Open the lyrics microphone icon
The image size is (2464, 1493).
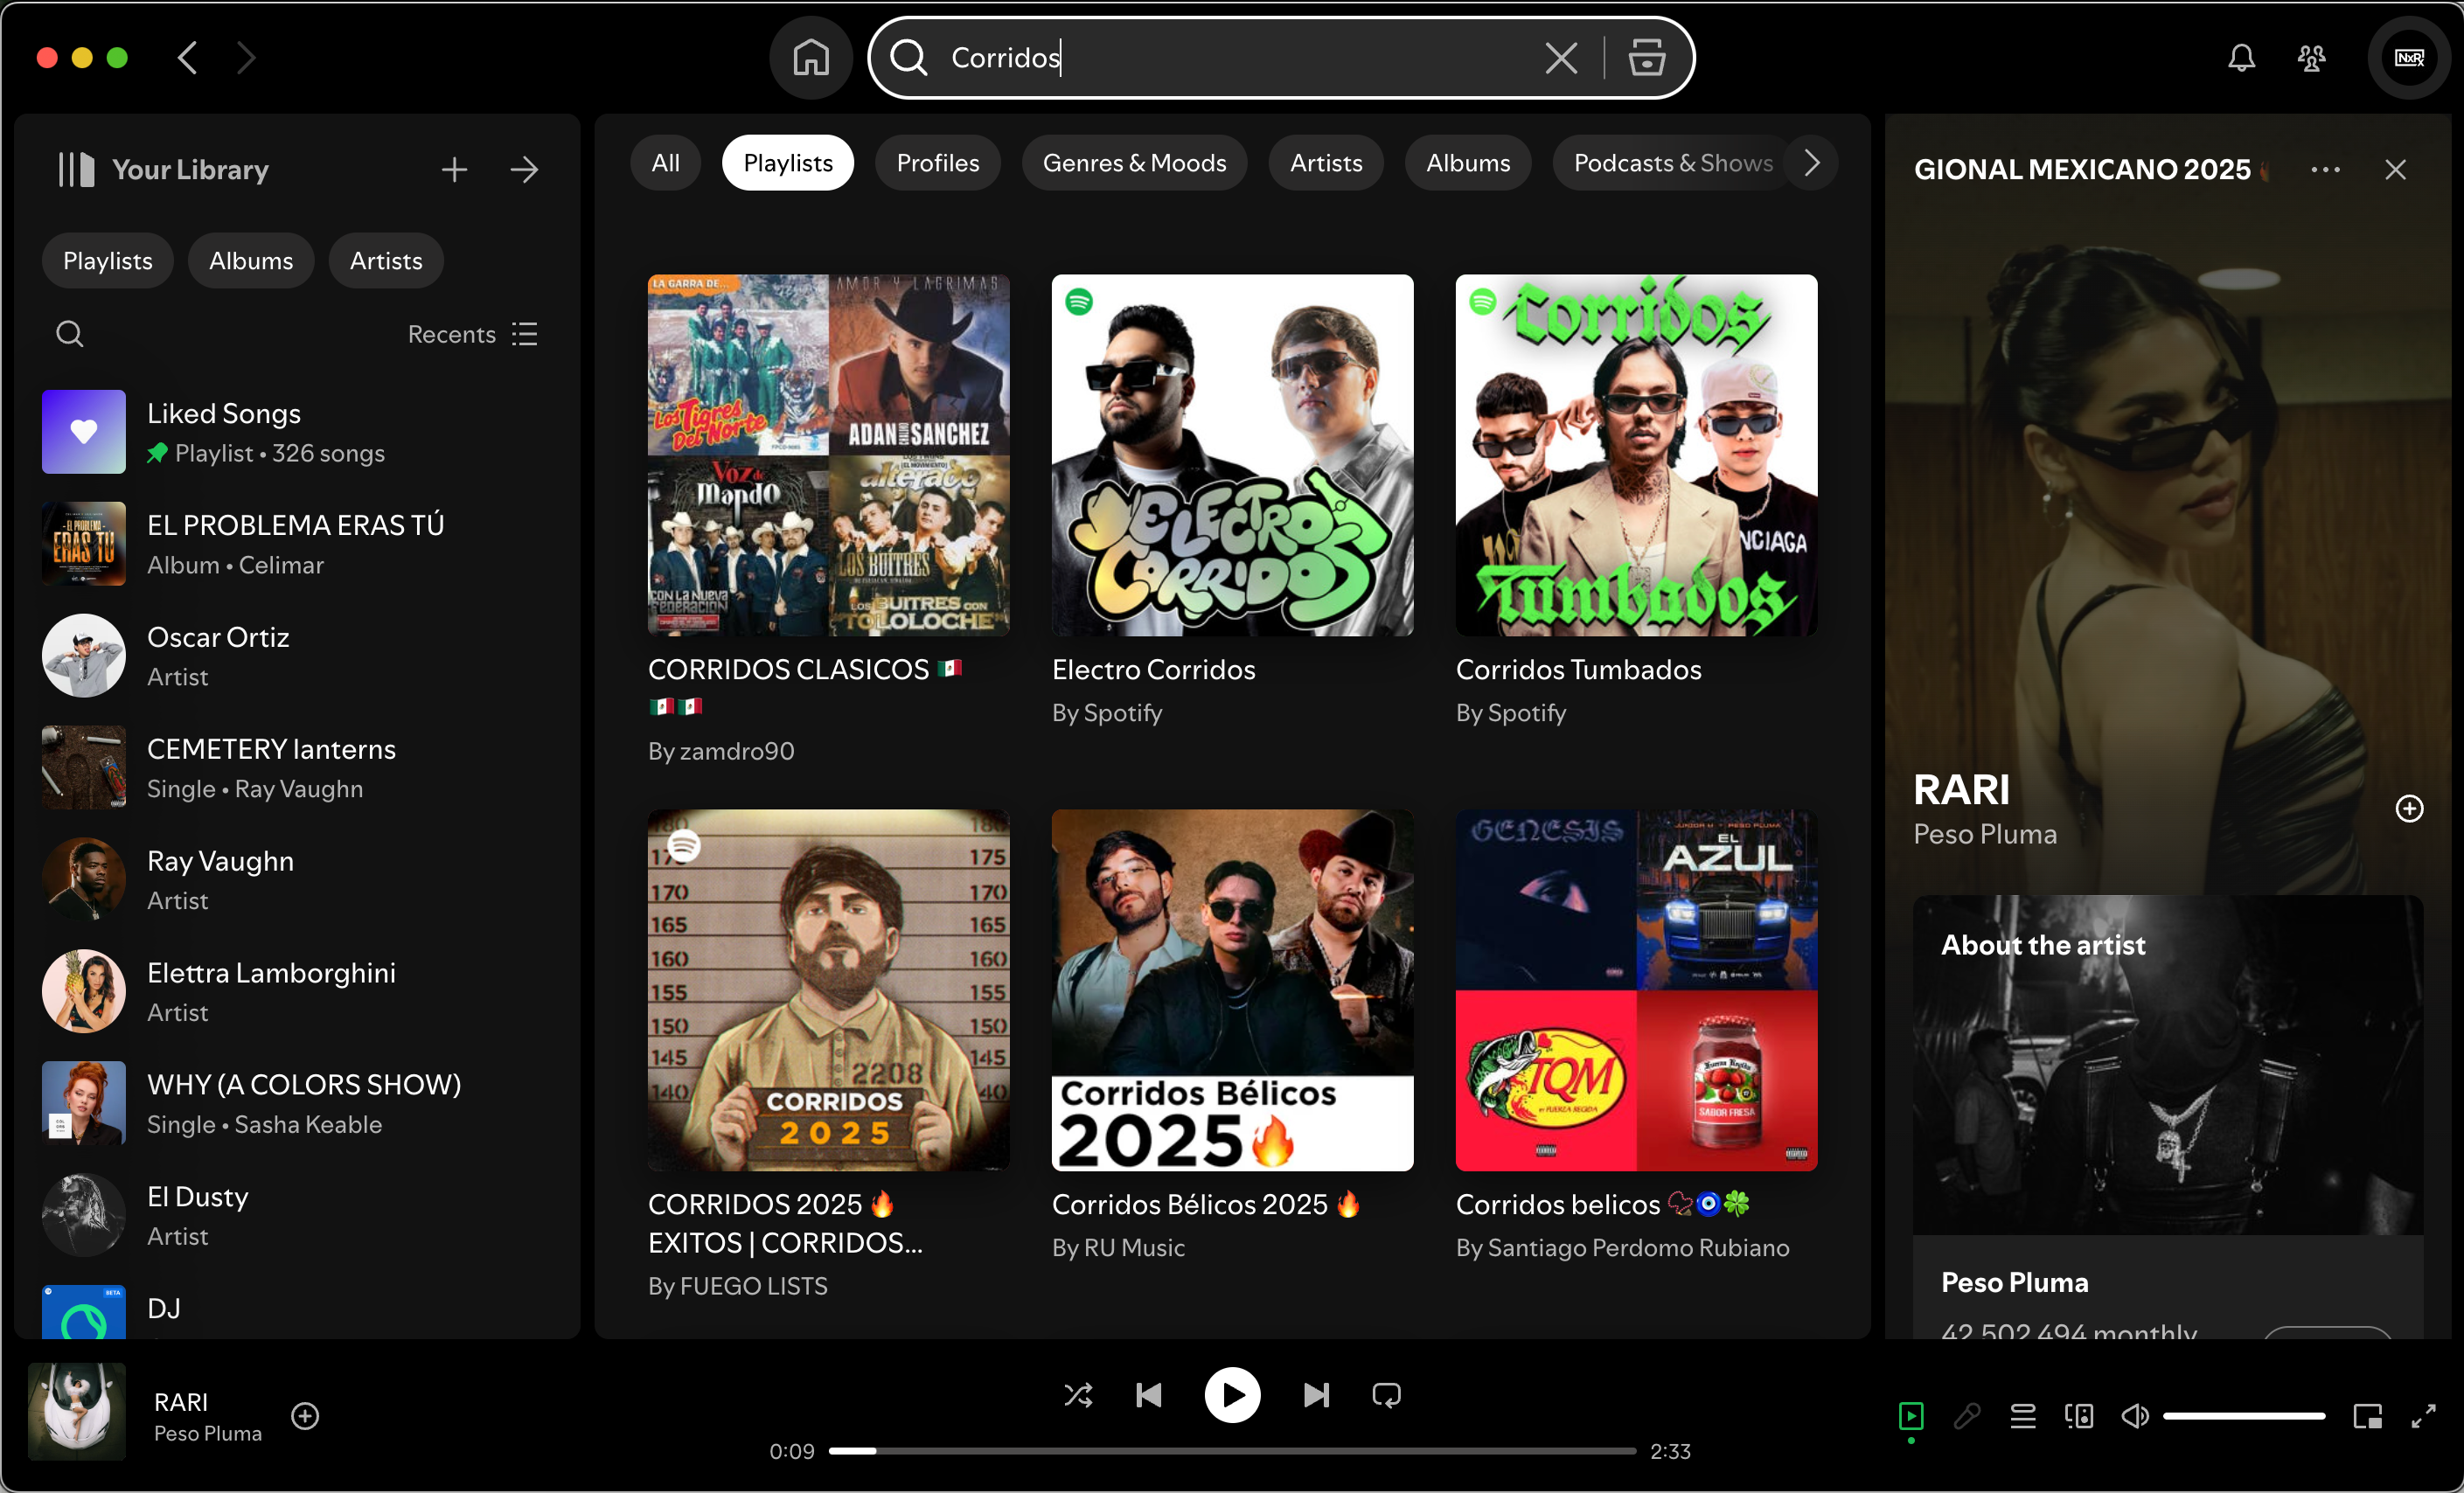[x=1967, y=1416]
